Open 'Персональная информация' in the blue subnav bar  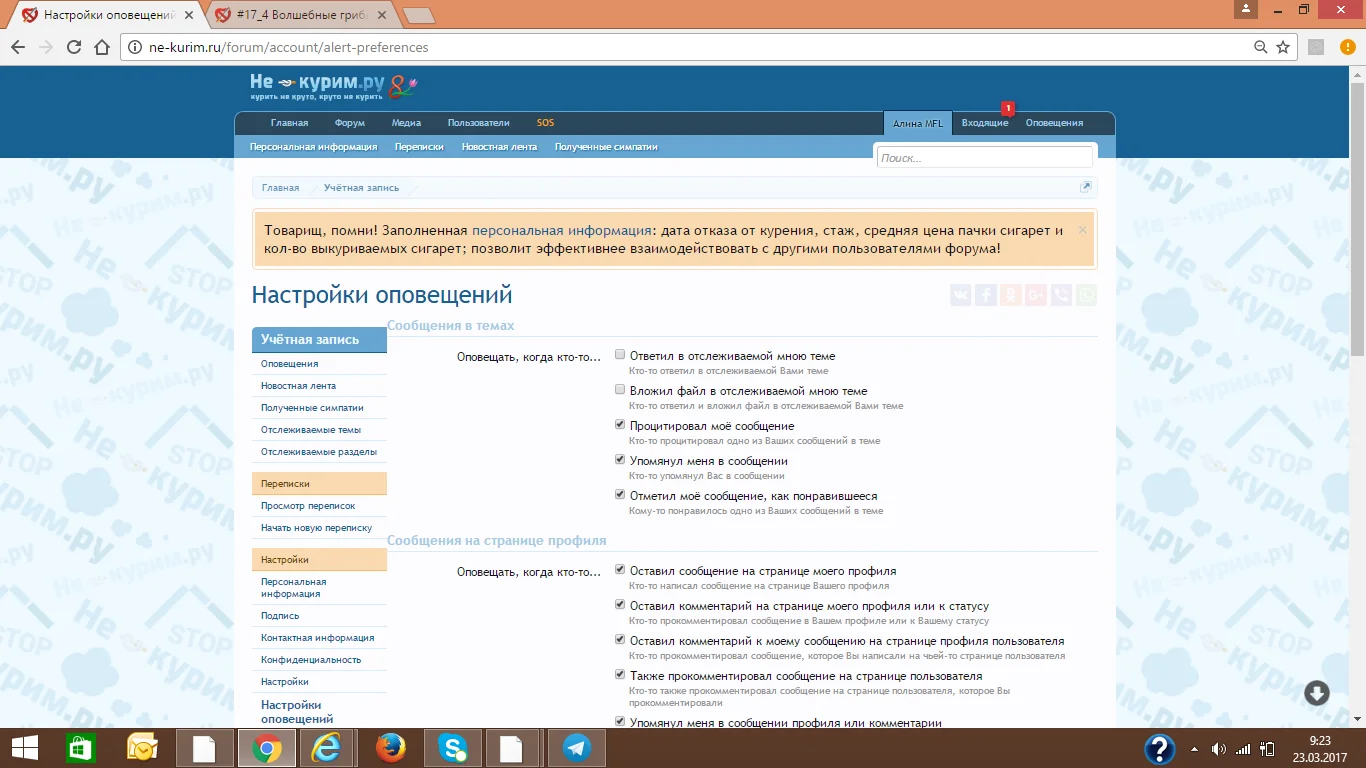tap(313, 147)
